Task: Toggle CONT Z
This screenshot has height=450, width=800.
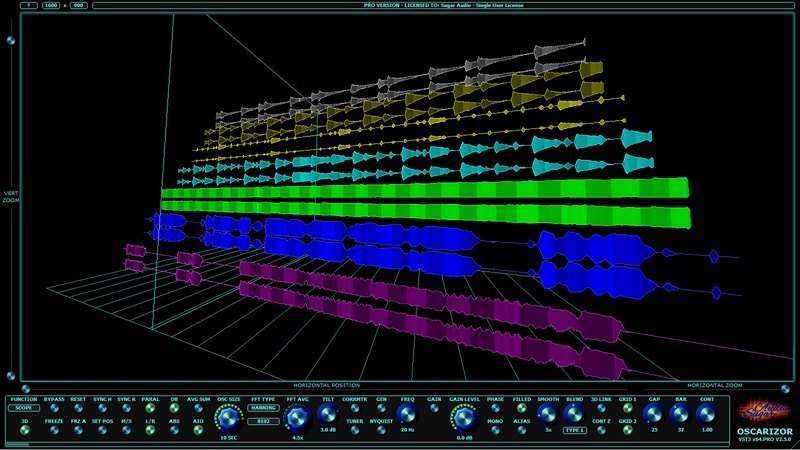Action: tap(601, 430)
